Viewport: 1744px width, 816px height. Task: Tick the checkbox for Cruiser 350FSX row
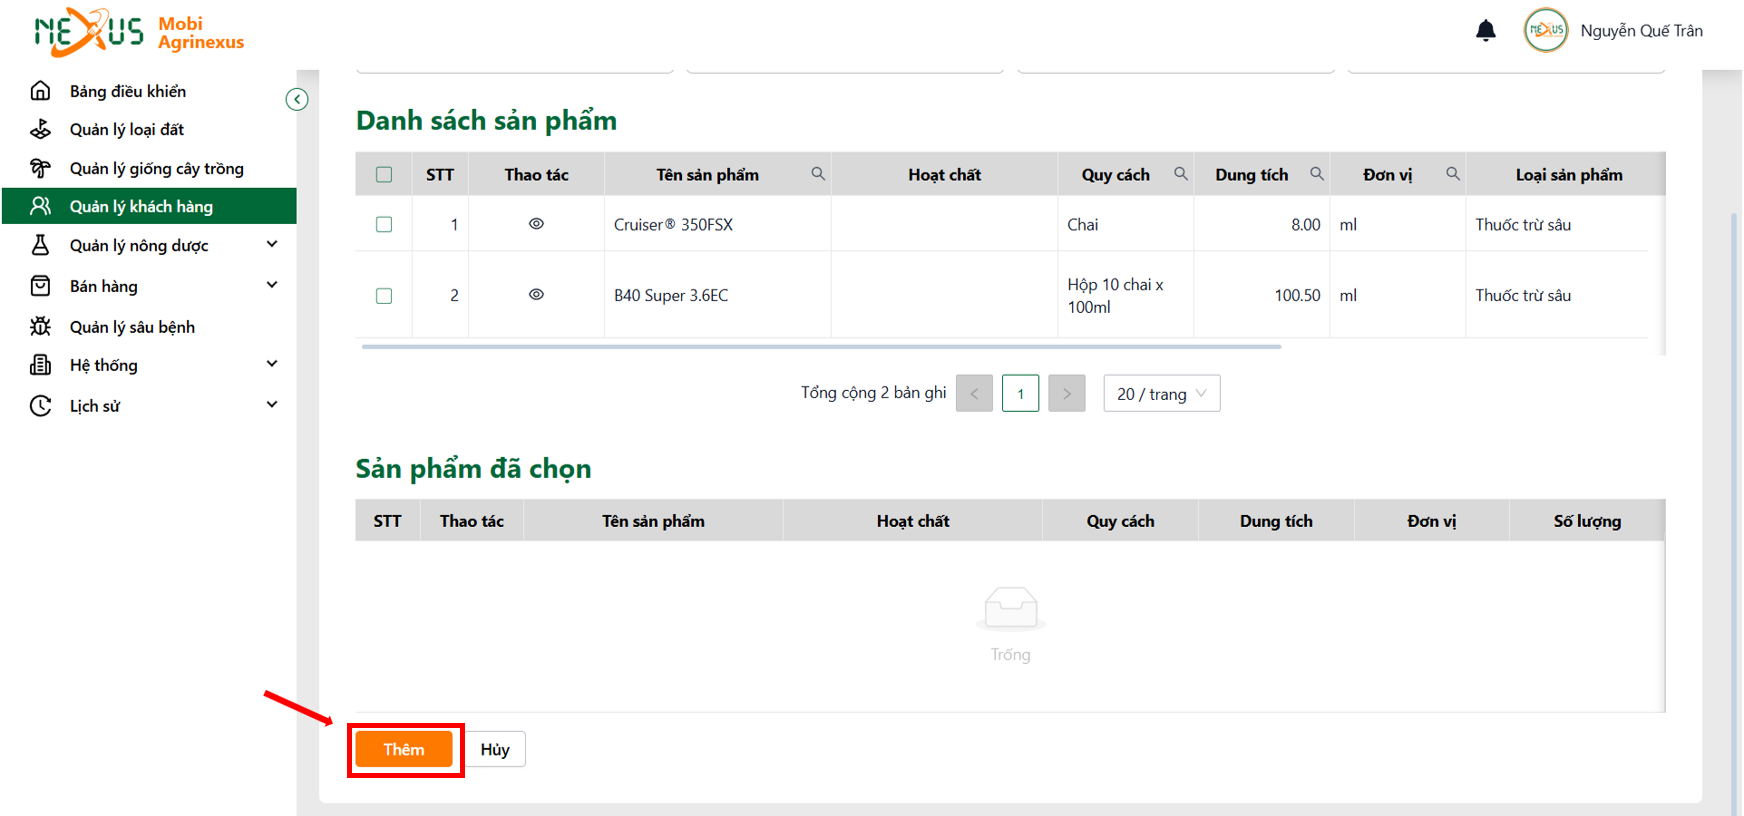point(384,225)
